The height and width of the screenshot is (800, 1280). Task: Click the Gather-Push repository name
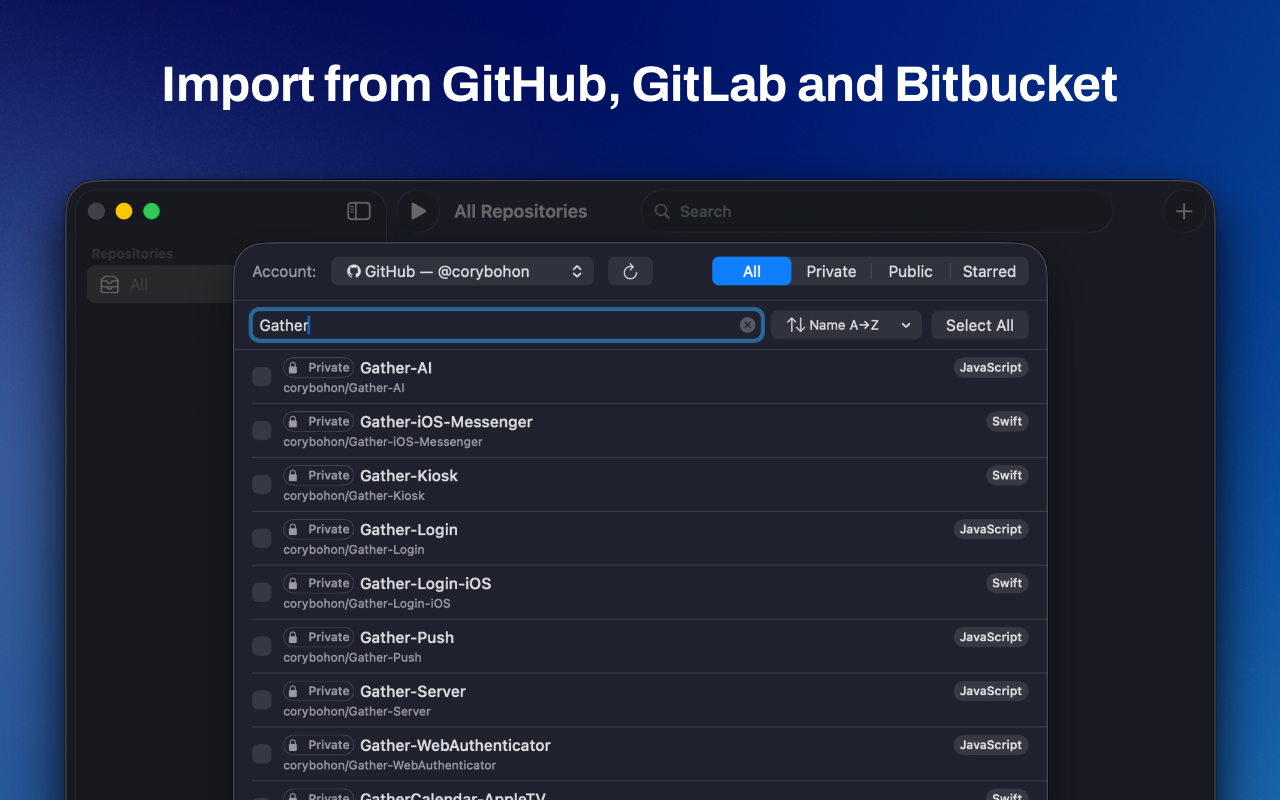pos(407,638)
